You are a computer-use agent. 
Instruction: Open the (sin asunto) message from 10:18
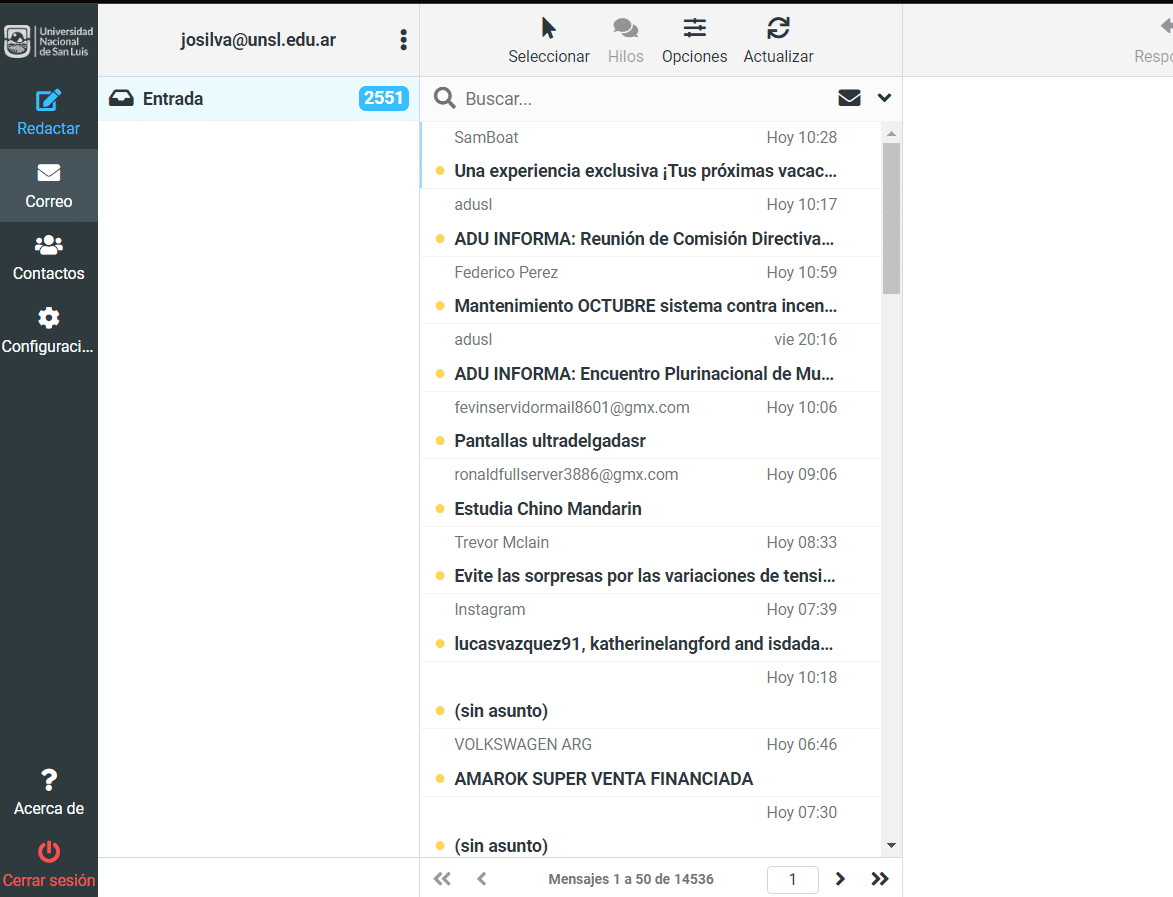coord(651,695)
